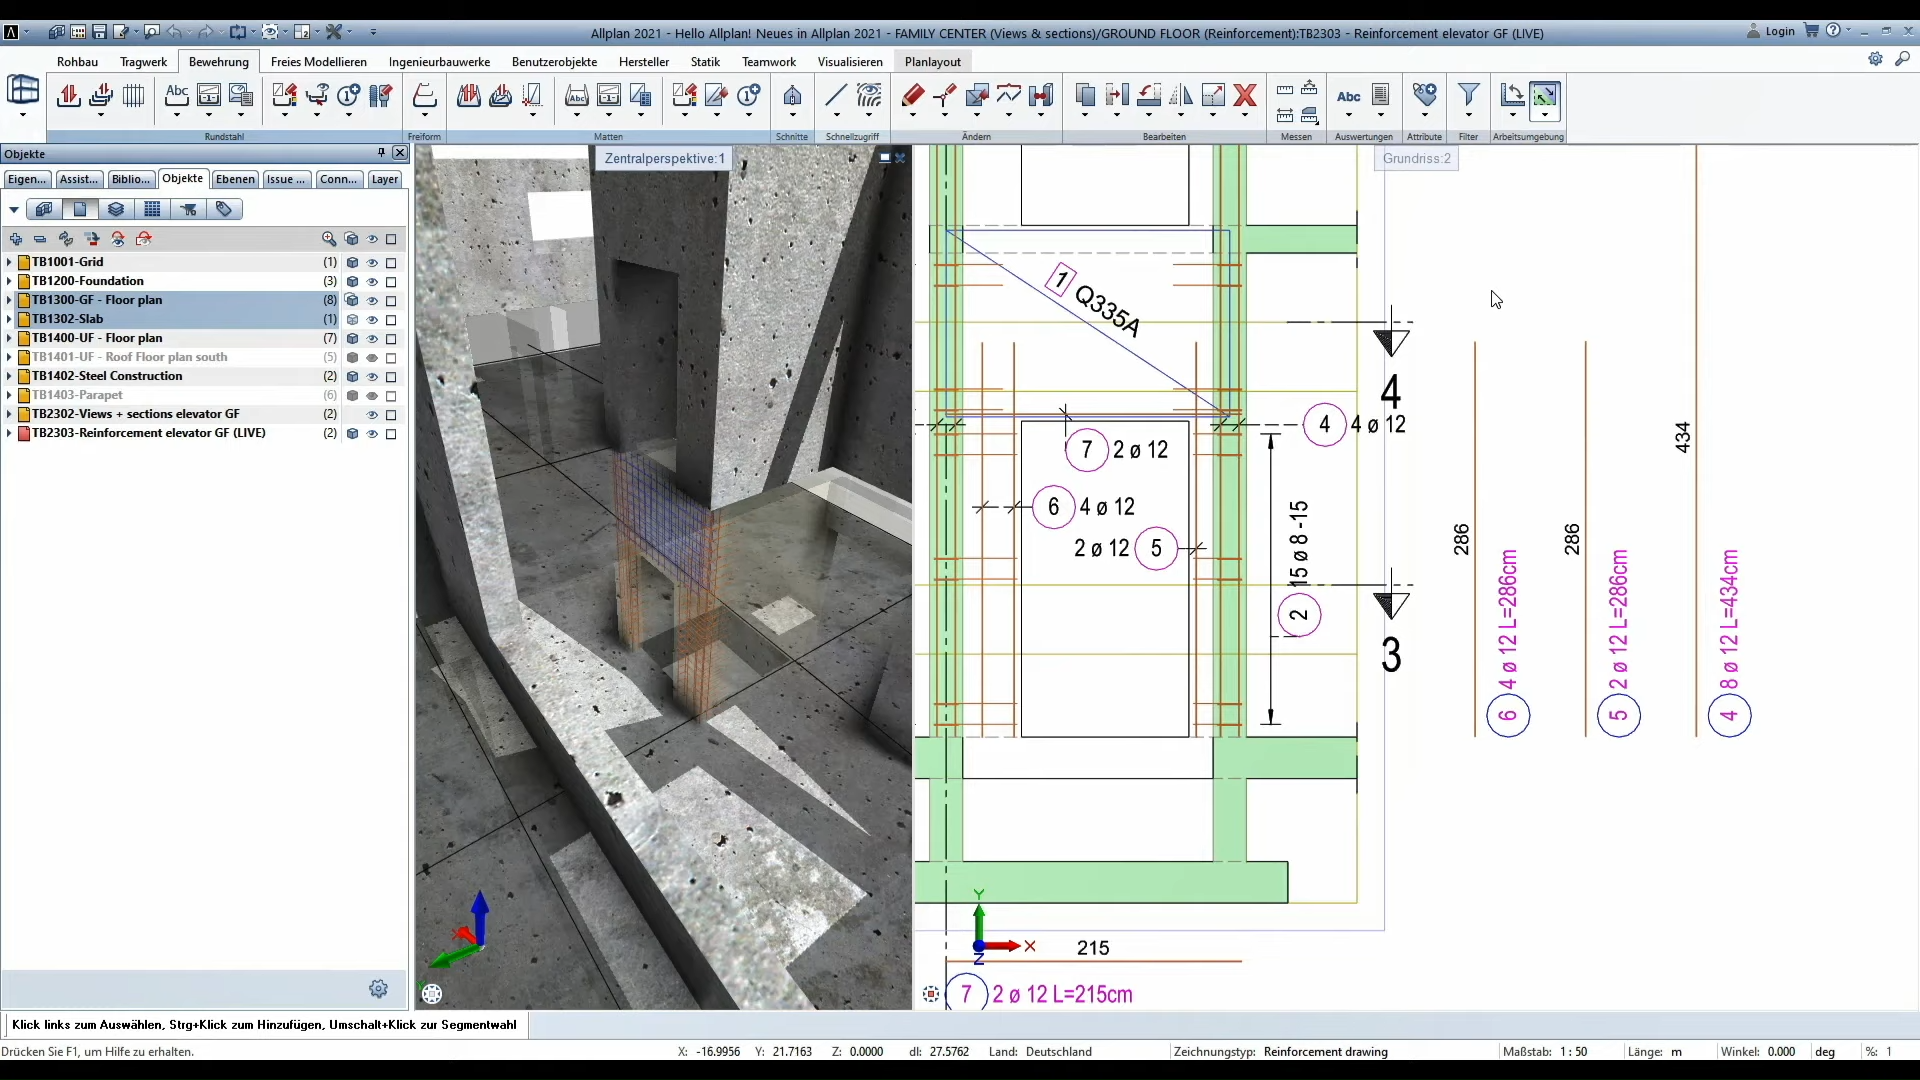Select the Filter funnel icon
1920x1080 pixels.
coord(1468,95)
